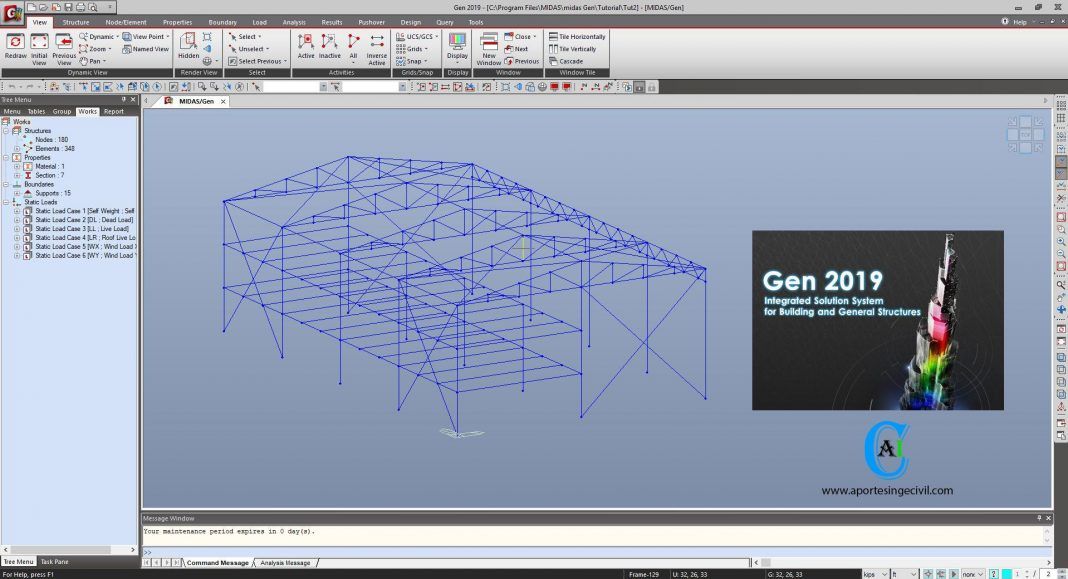Select the Inactive elements icon
Screen dimensions: 1068x579
tap(331, 44)
